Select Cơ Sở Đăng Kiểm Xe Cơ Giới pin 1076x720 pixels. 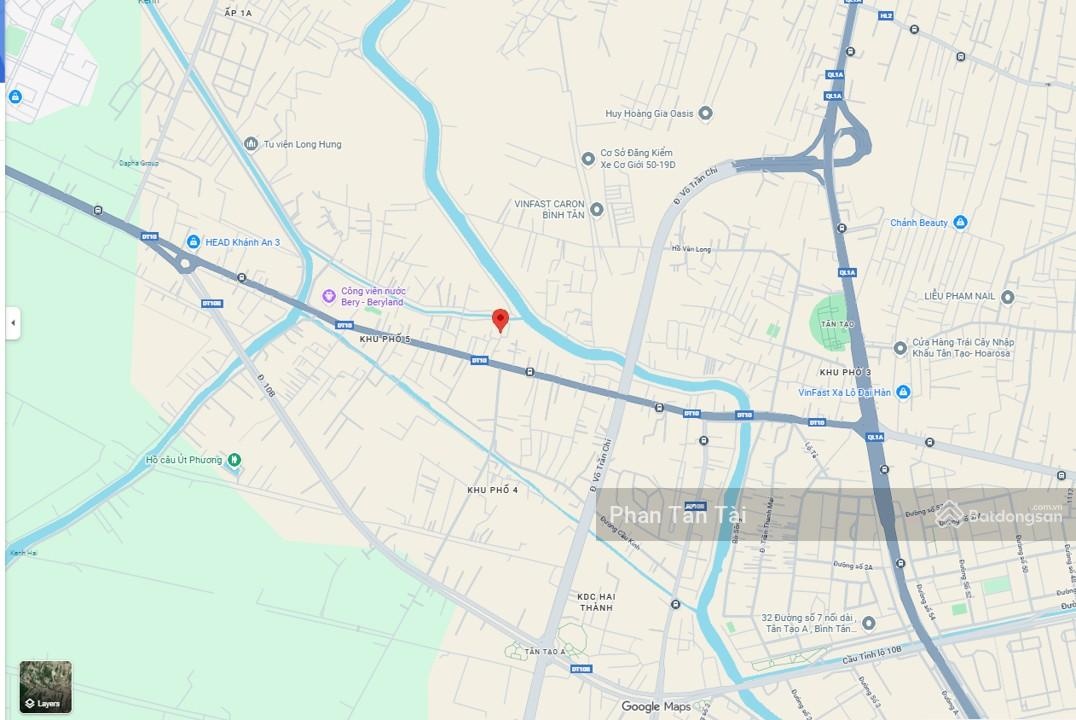tap(588, 159)
